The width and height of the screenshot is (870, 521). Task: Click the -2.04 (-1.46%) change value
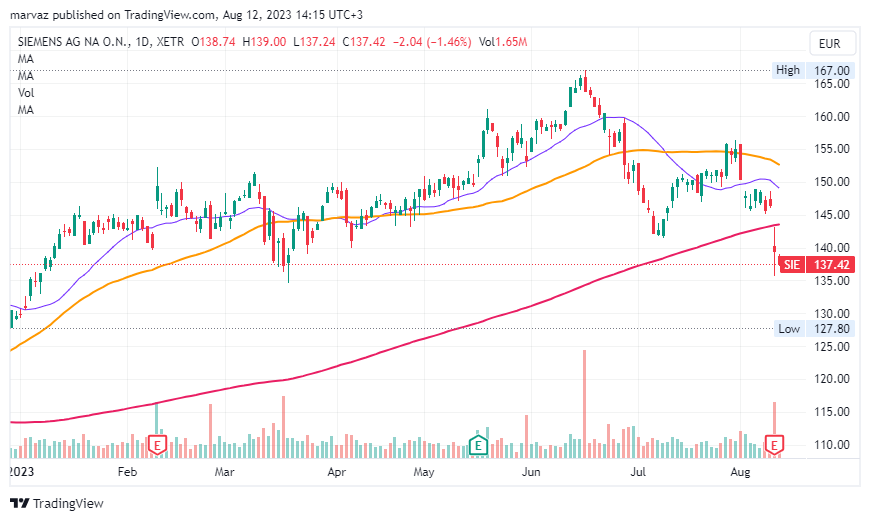pos(432,42)
